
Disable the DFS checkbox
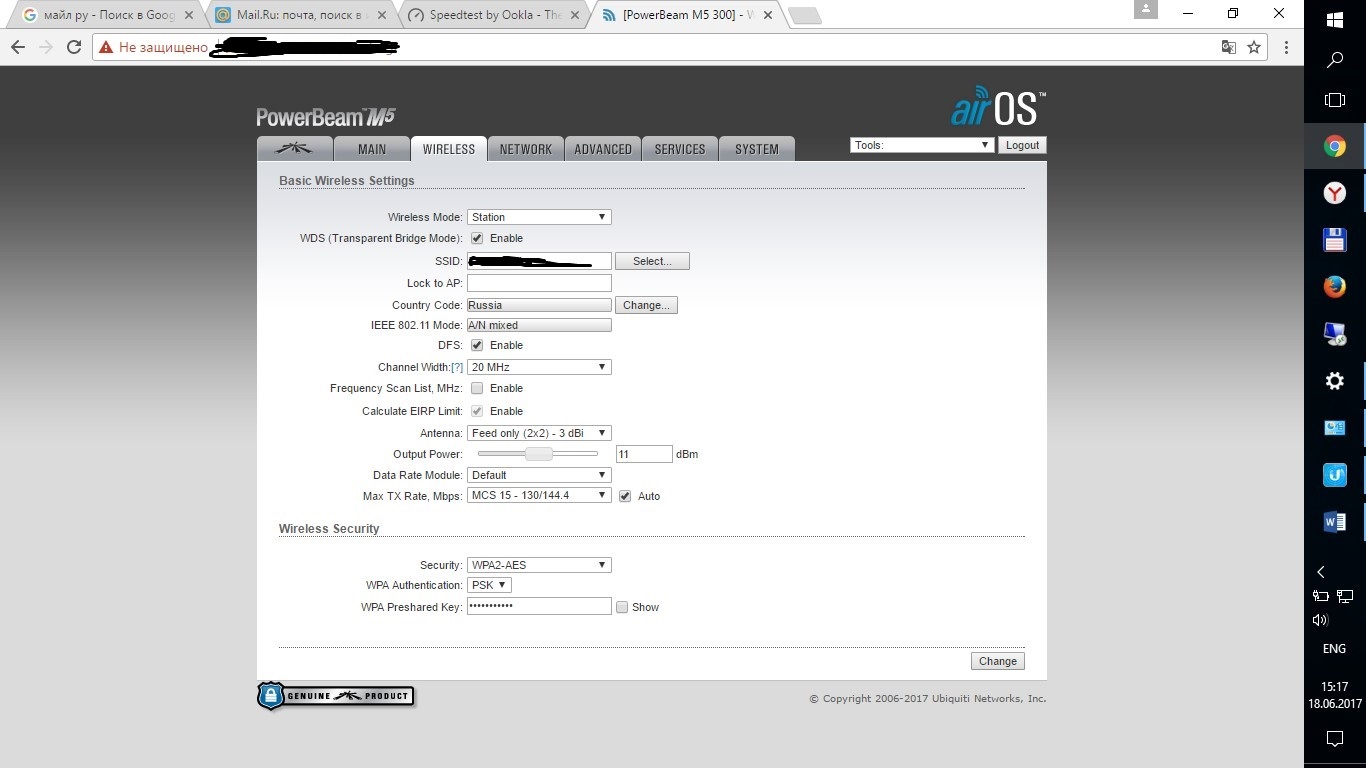477,346
